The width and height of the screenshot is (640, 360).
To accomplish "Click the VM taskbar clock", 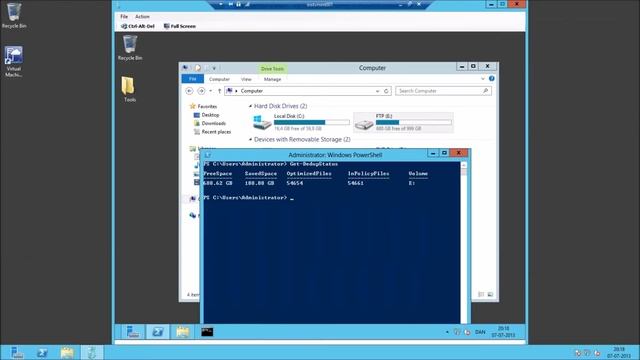I will pyautogui.click(x=503, y=332).
